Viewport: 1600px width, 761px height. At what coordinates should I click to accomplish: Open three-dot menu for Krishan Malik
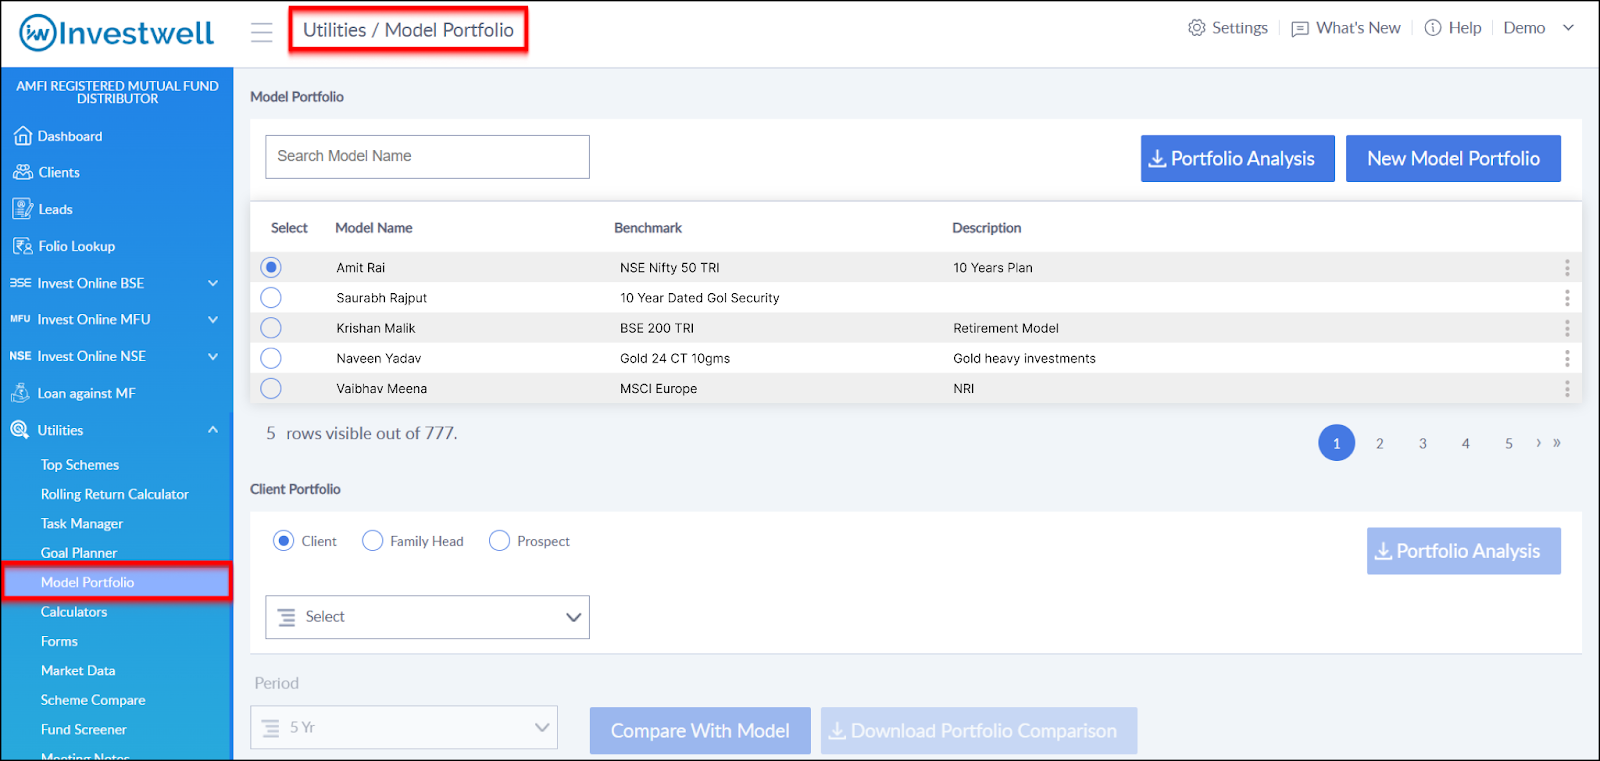(x=1567, y=328)
